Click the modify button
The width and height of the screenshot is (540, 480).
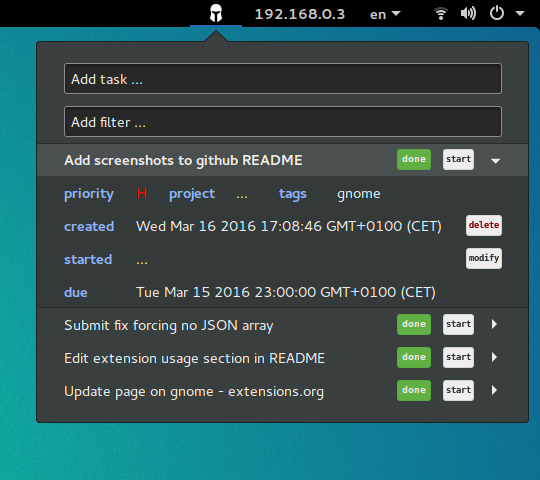(484, 258)
